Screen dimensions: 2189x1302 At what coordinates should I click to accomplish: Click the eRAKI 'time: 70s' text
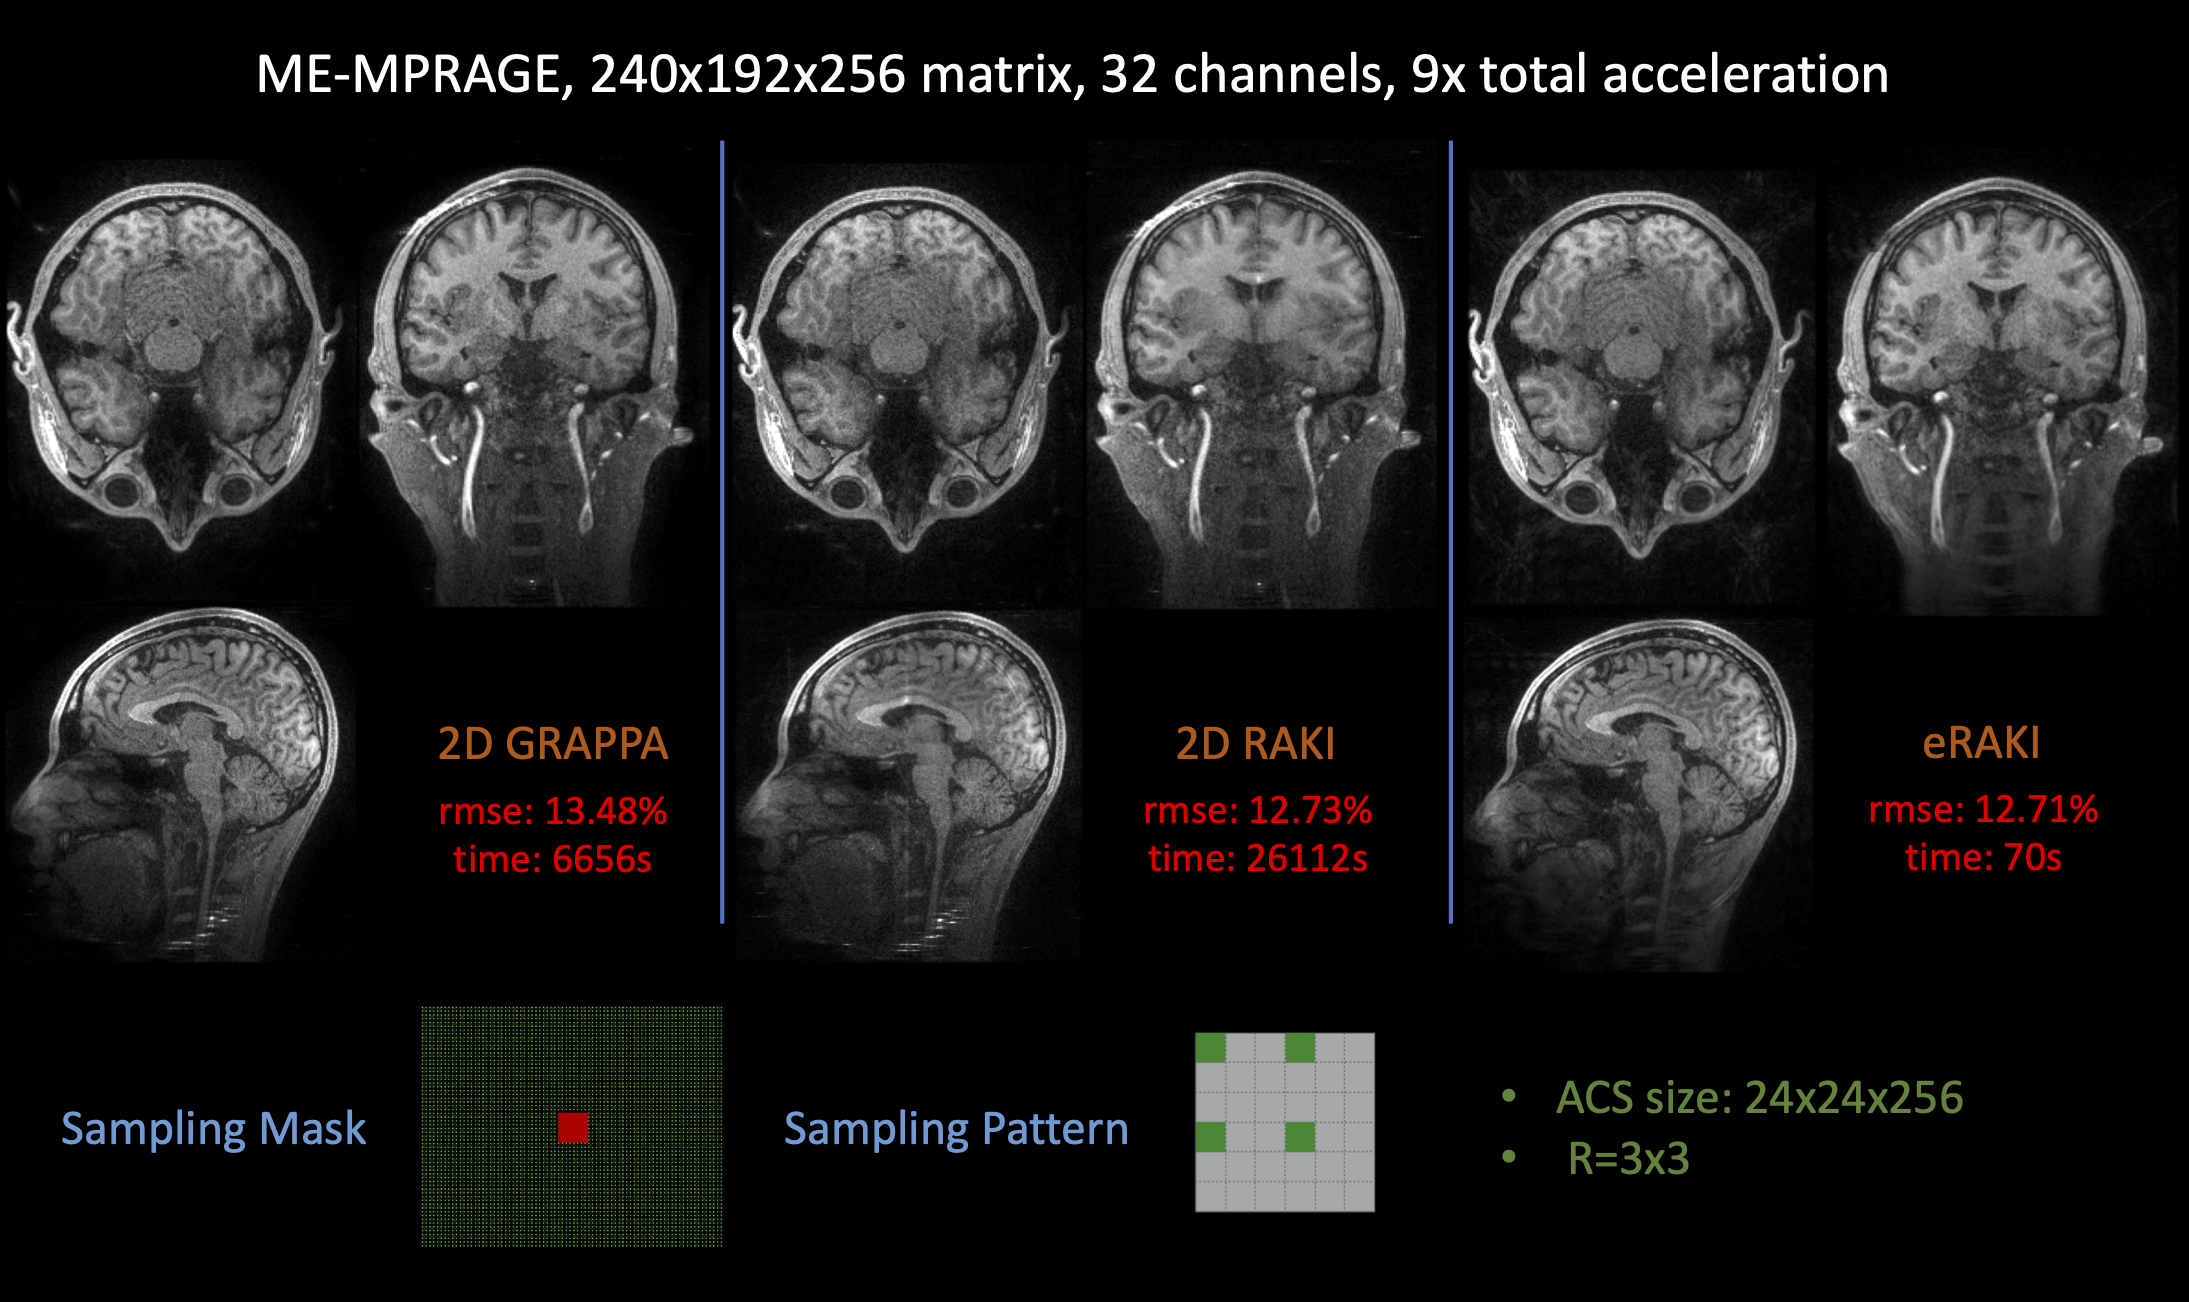[x=1983, y=857]
